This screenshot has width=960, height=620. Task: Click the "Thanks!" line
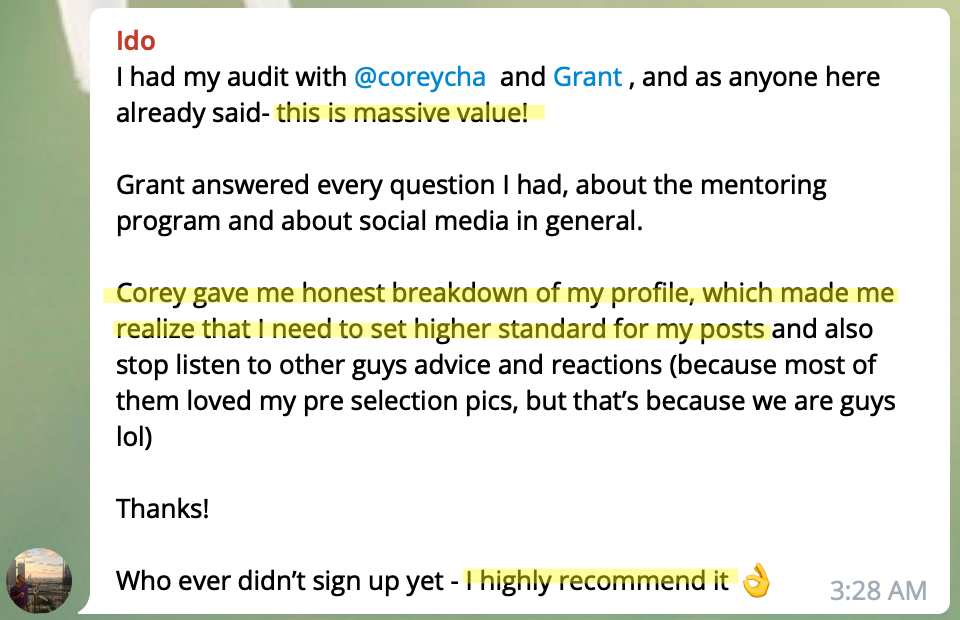tap(162, 509)
